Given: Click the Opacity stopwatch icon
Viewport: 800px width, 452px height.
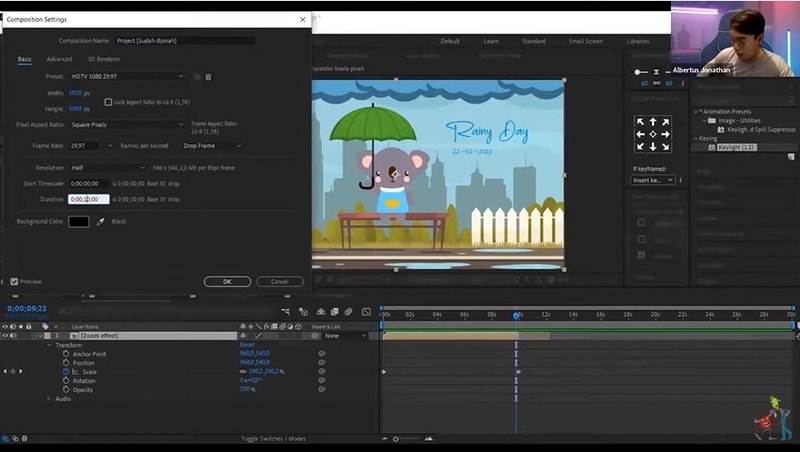Looking at the screenshot, I should pyautogui.click(x=66, y=389).
